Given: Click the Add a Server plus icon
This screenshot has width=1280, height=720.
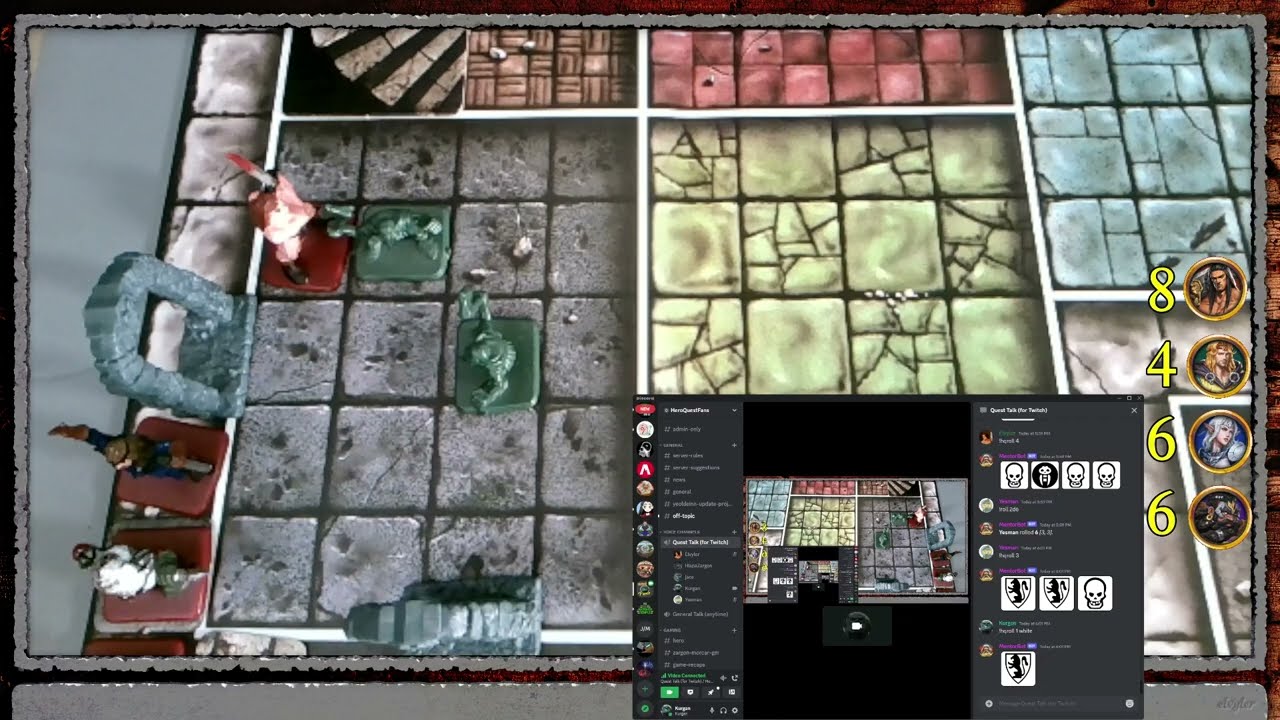Looking at the screenshot, I should coord(645,689).
